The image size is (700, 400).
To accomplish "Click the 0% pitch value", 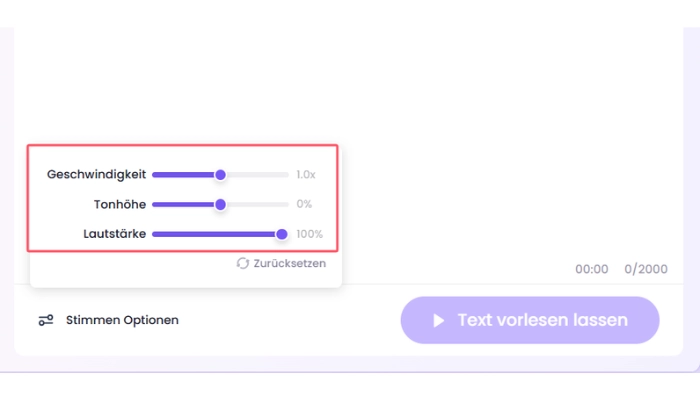I will (x=304, y=204).
